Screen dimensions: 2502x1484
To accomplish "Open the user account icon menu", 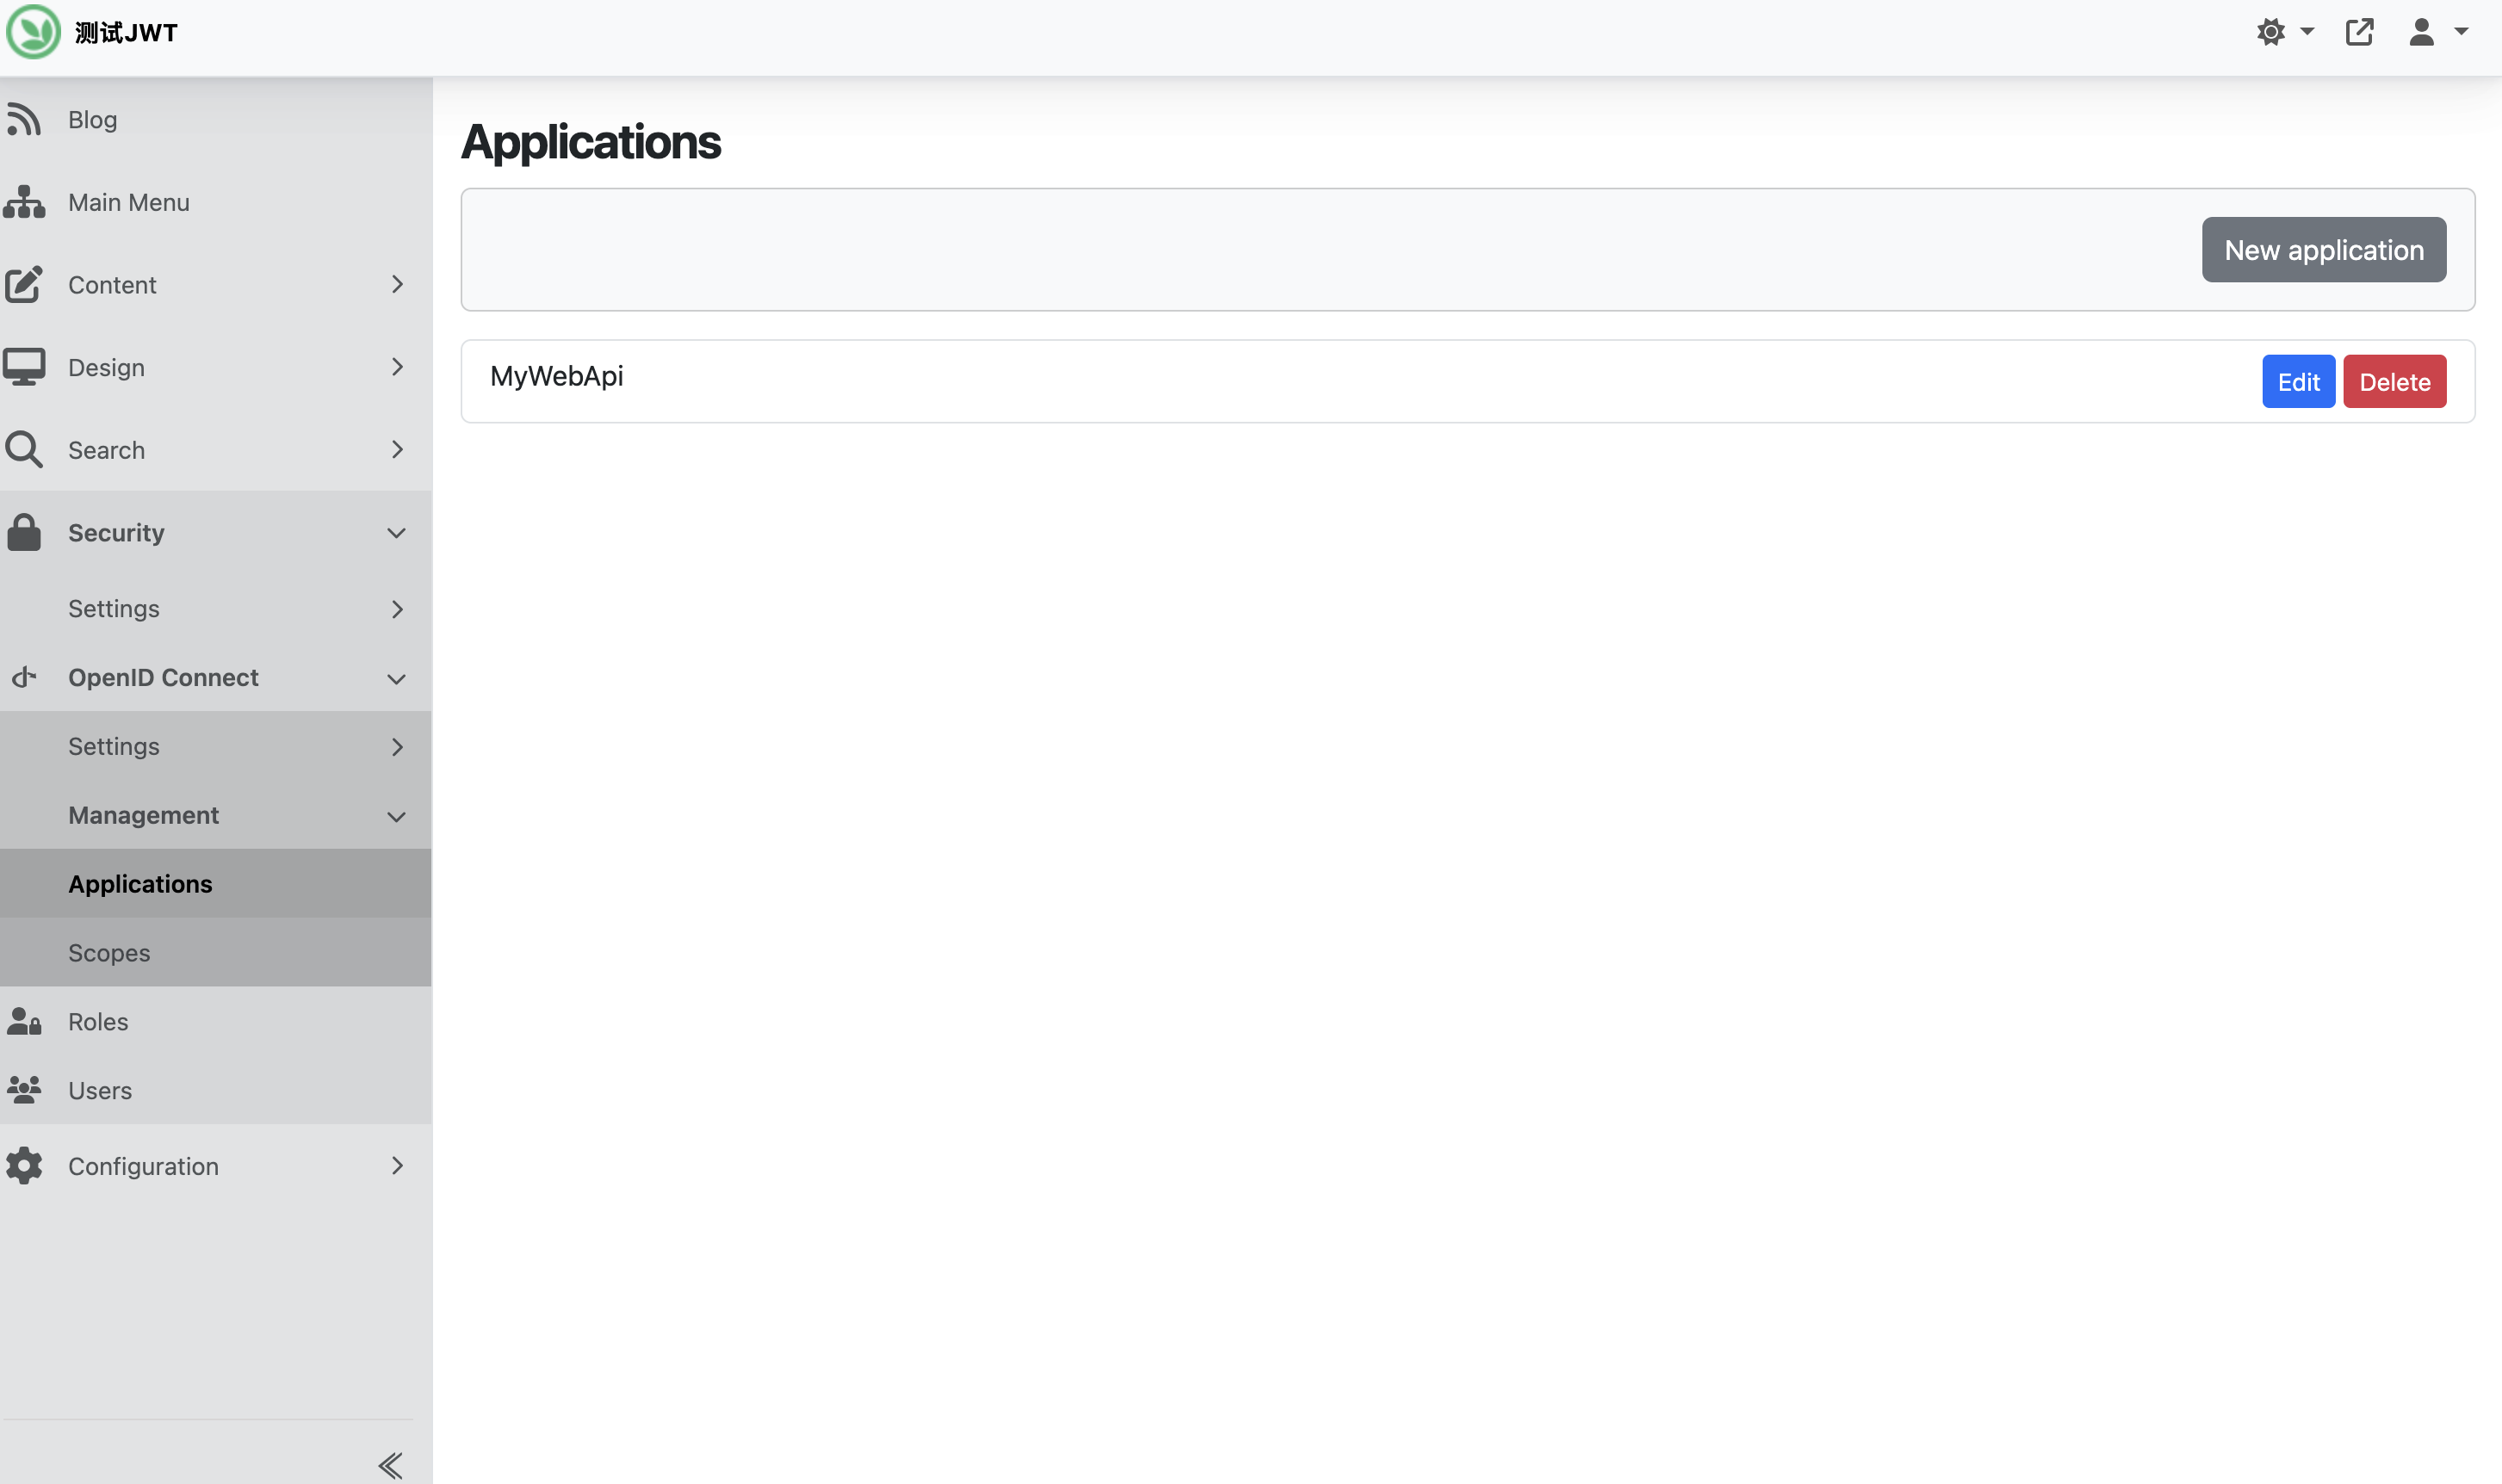I will point(2421,32).
